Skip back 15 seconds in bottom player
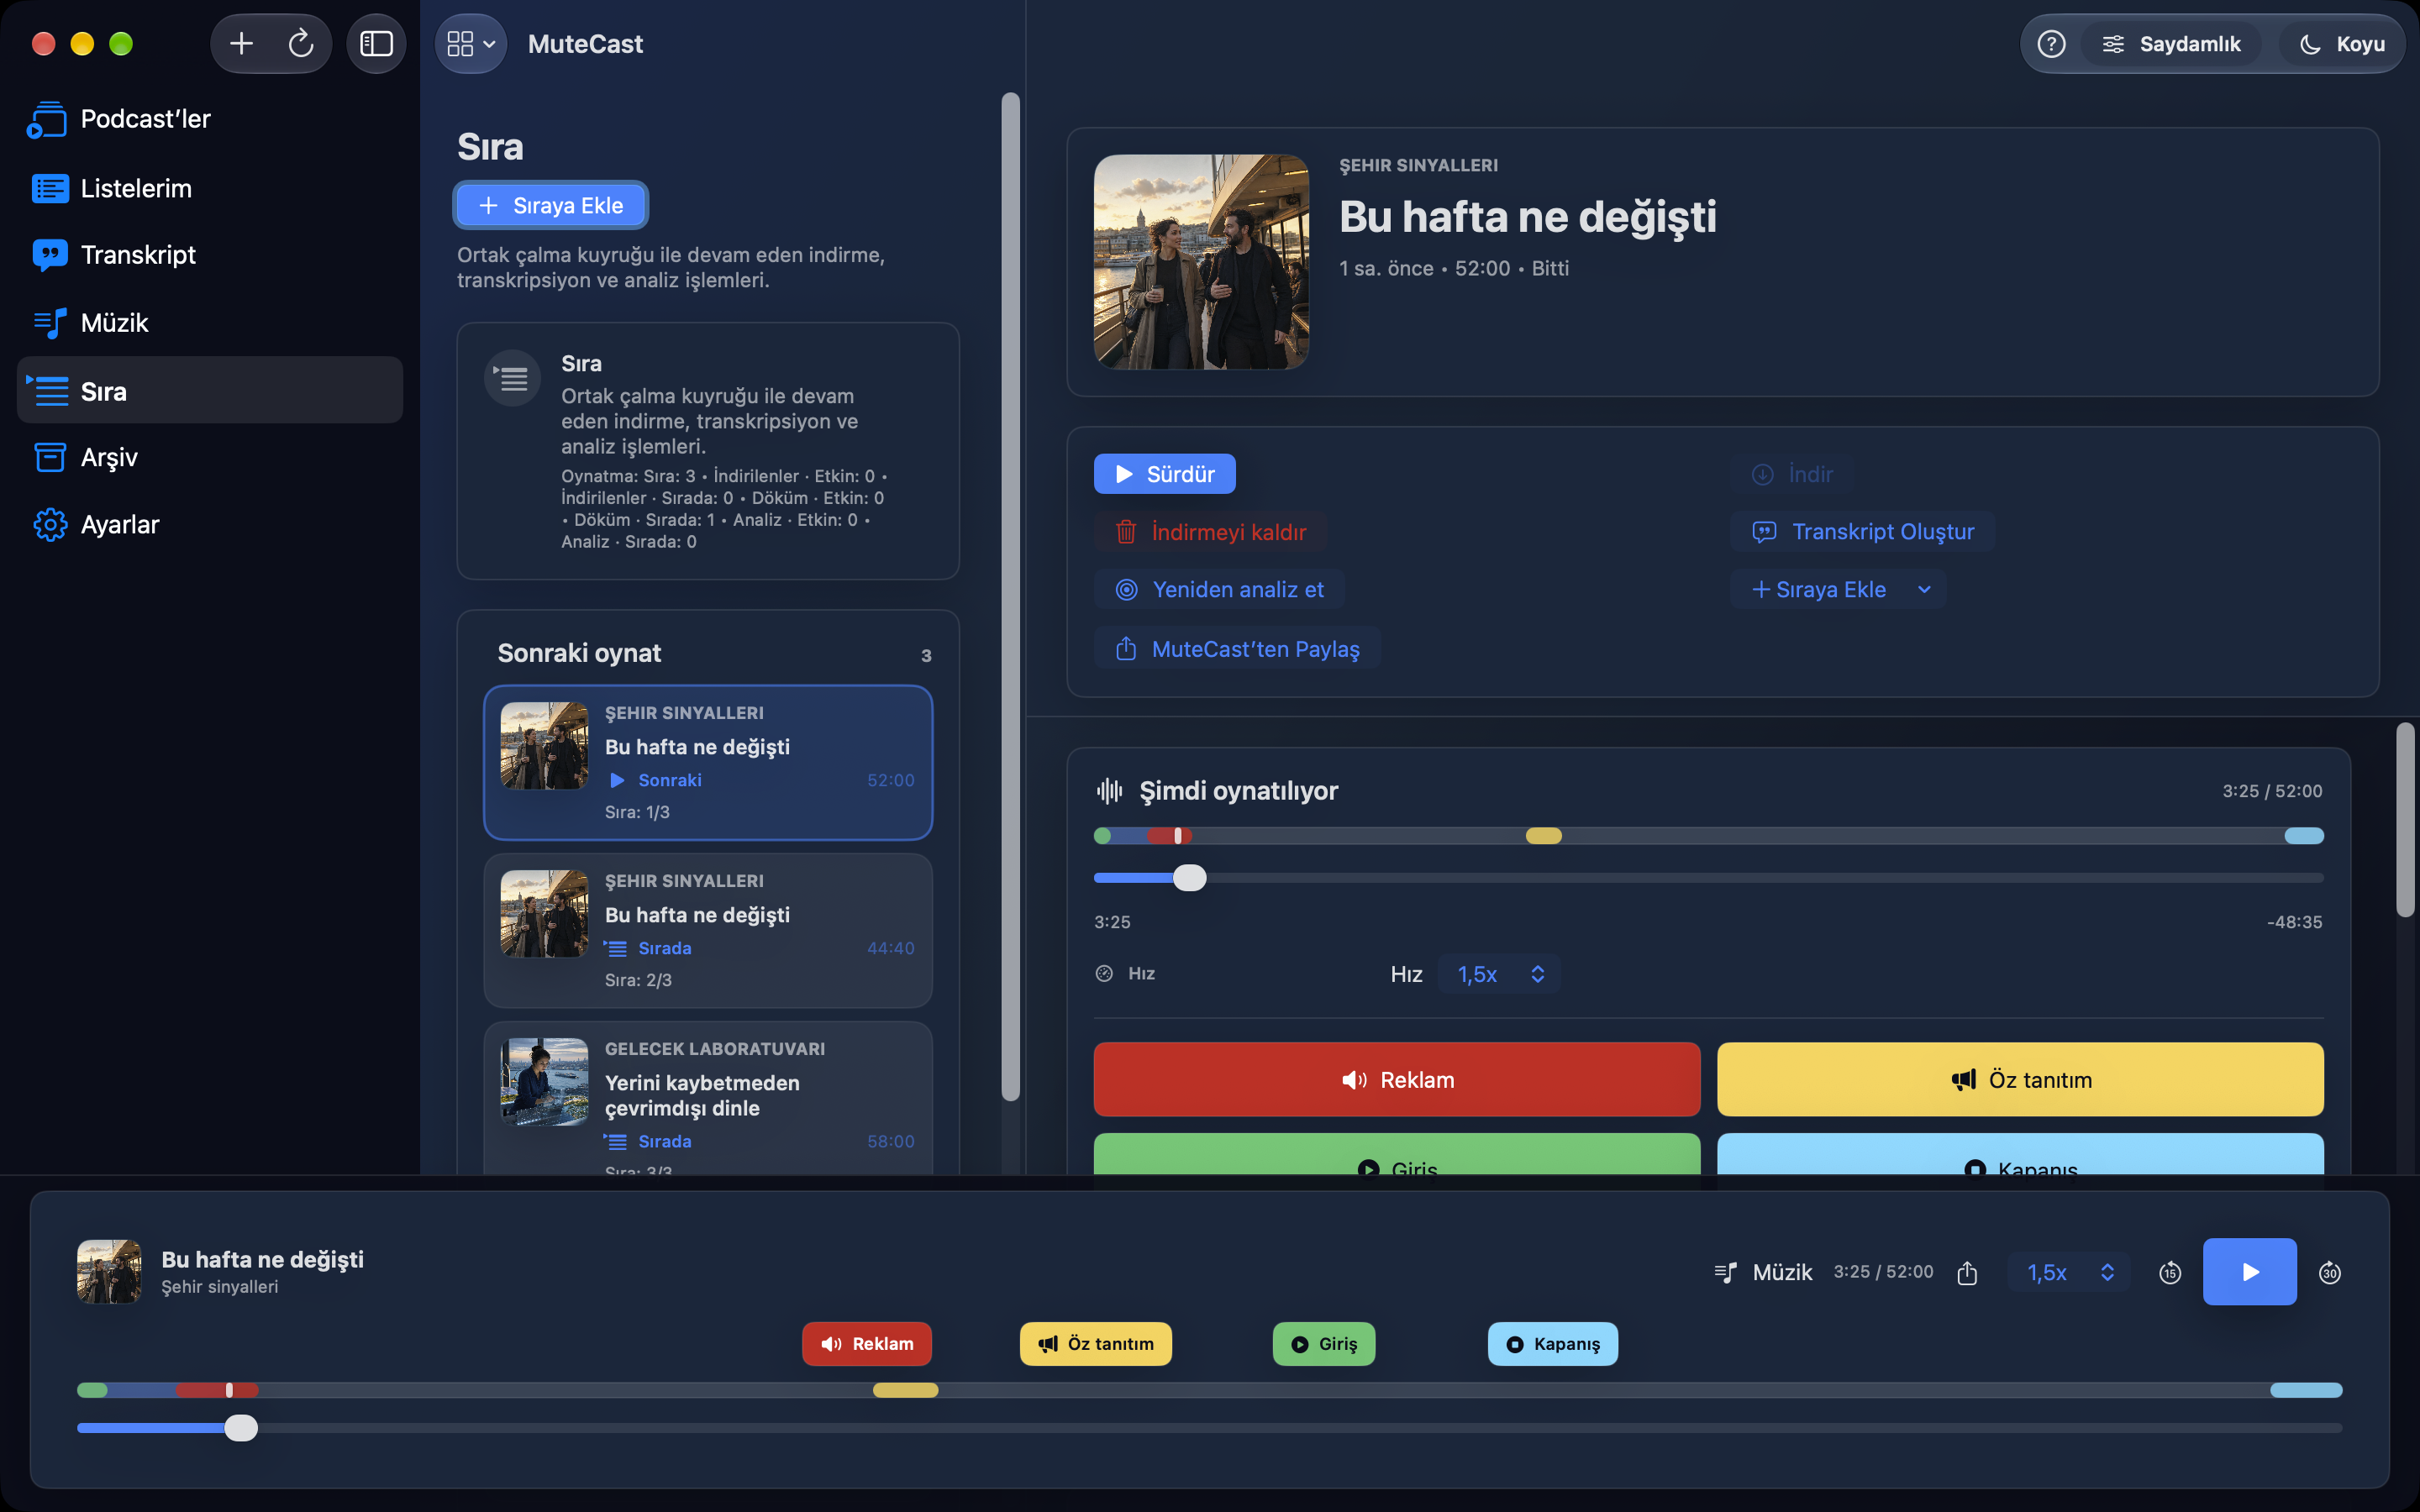The image size is (2420, 1512). (x=2169, y=1272)
